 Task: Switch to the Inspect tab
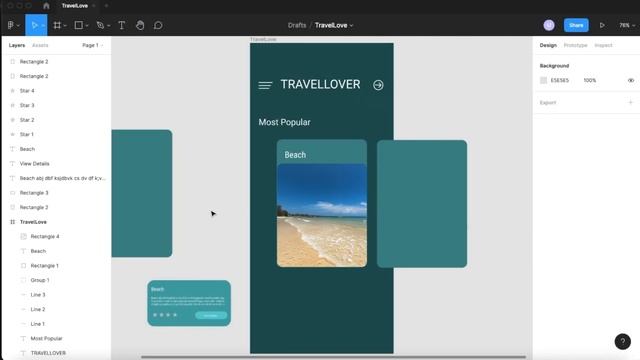tap(603, 45)
